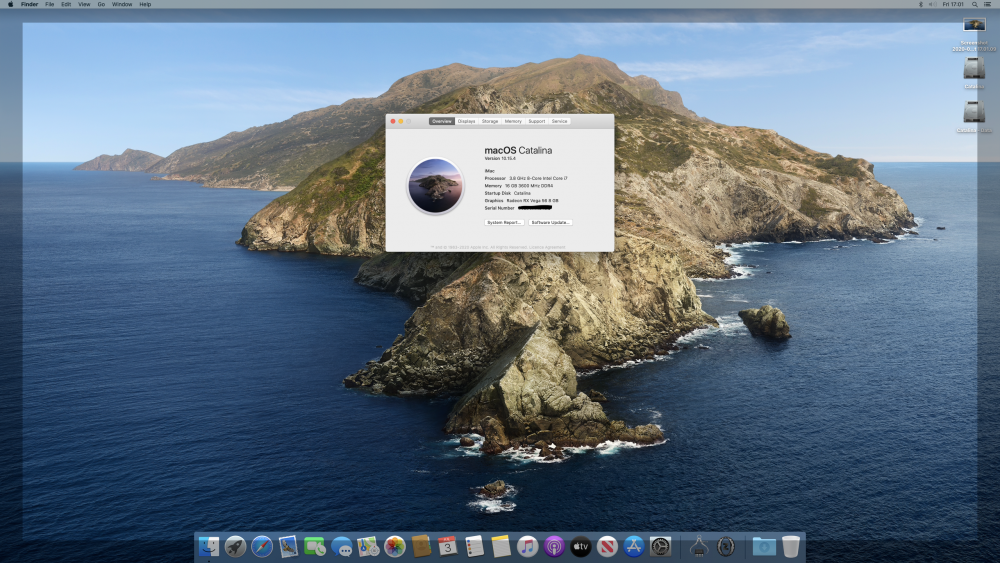Open Messages chat bubble icon in Dock
The height and width of the screenshot is (563, 1000).
341,546
